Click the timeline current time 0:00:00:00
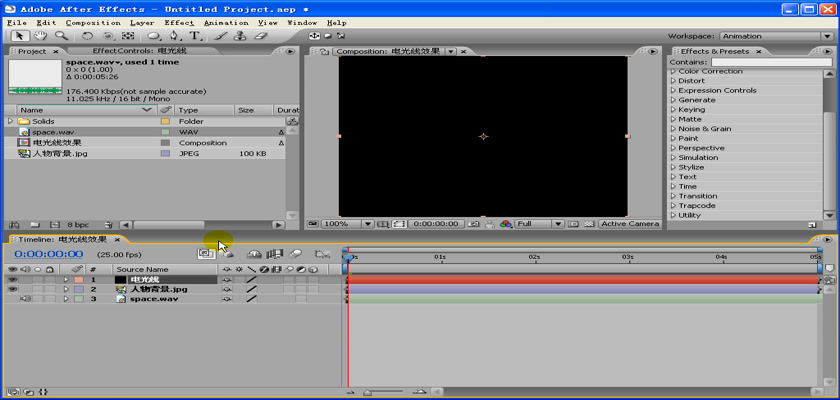The width and height of the screenshot is (840, 400). 48,254
